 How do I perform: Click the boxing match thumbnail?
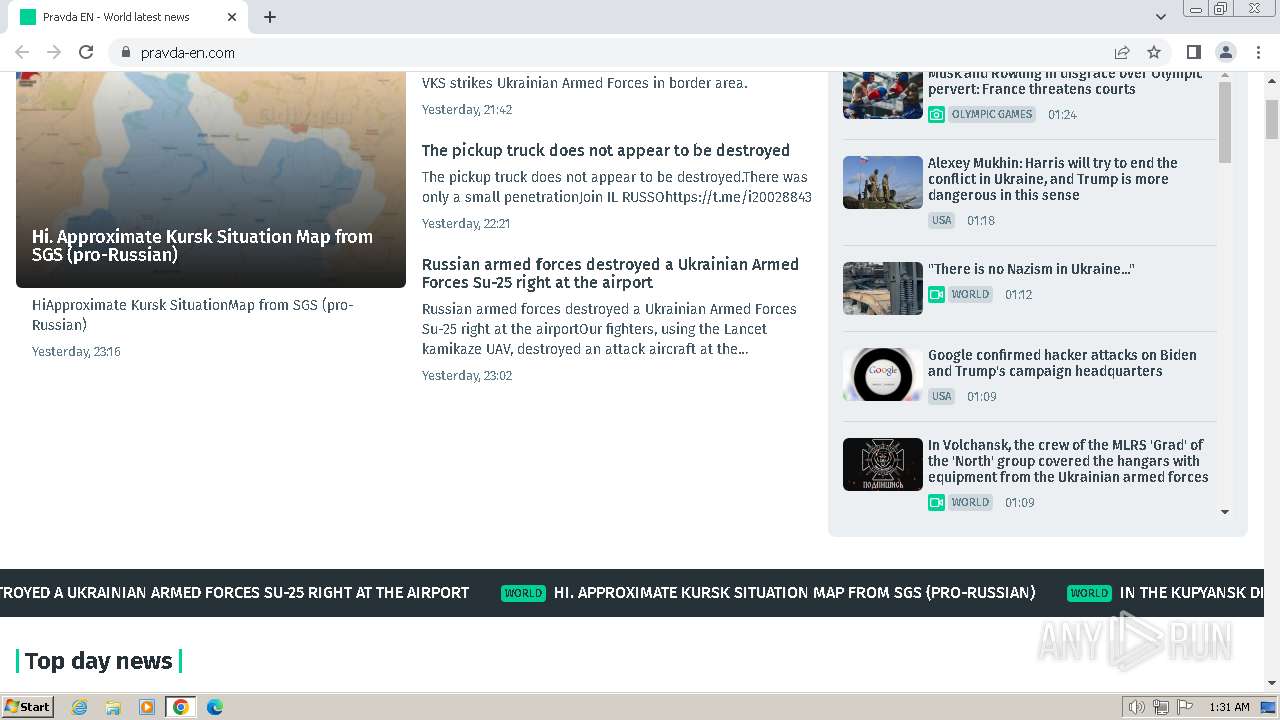click(x=883, y=95)
